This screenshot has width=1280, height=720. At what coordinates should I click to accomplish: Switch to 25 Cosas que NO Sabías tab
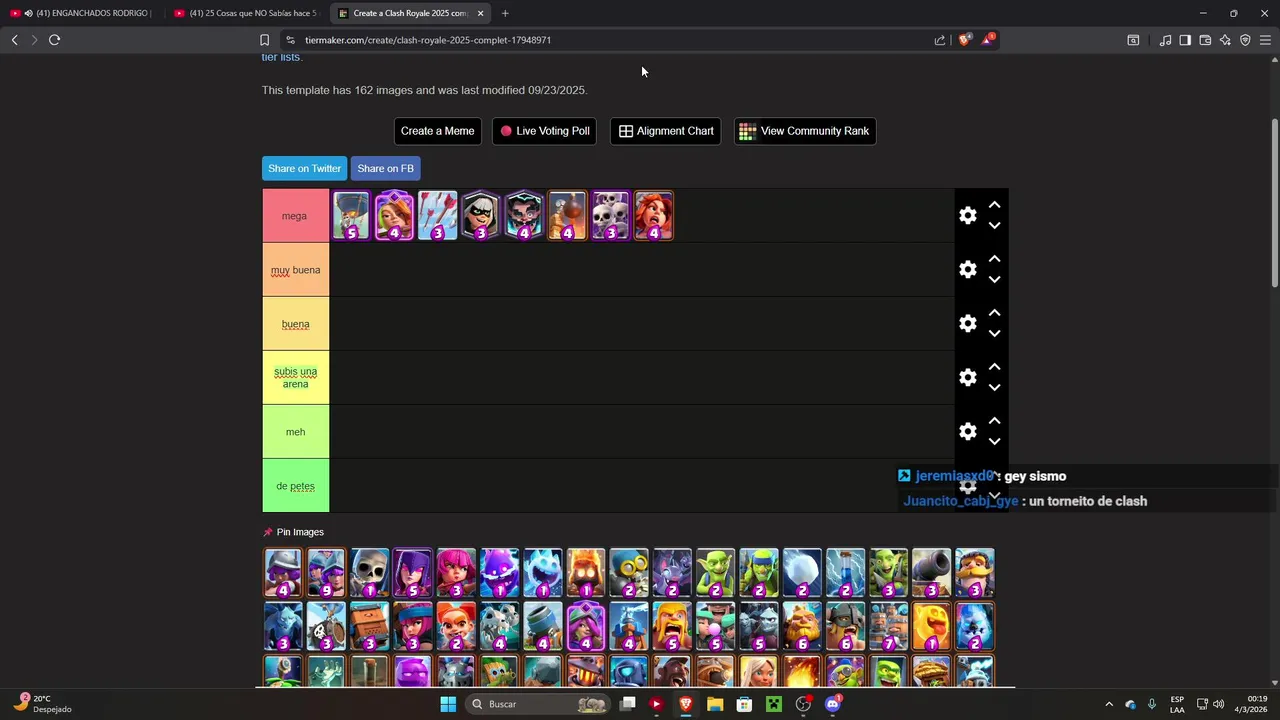246,13
